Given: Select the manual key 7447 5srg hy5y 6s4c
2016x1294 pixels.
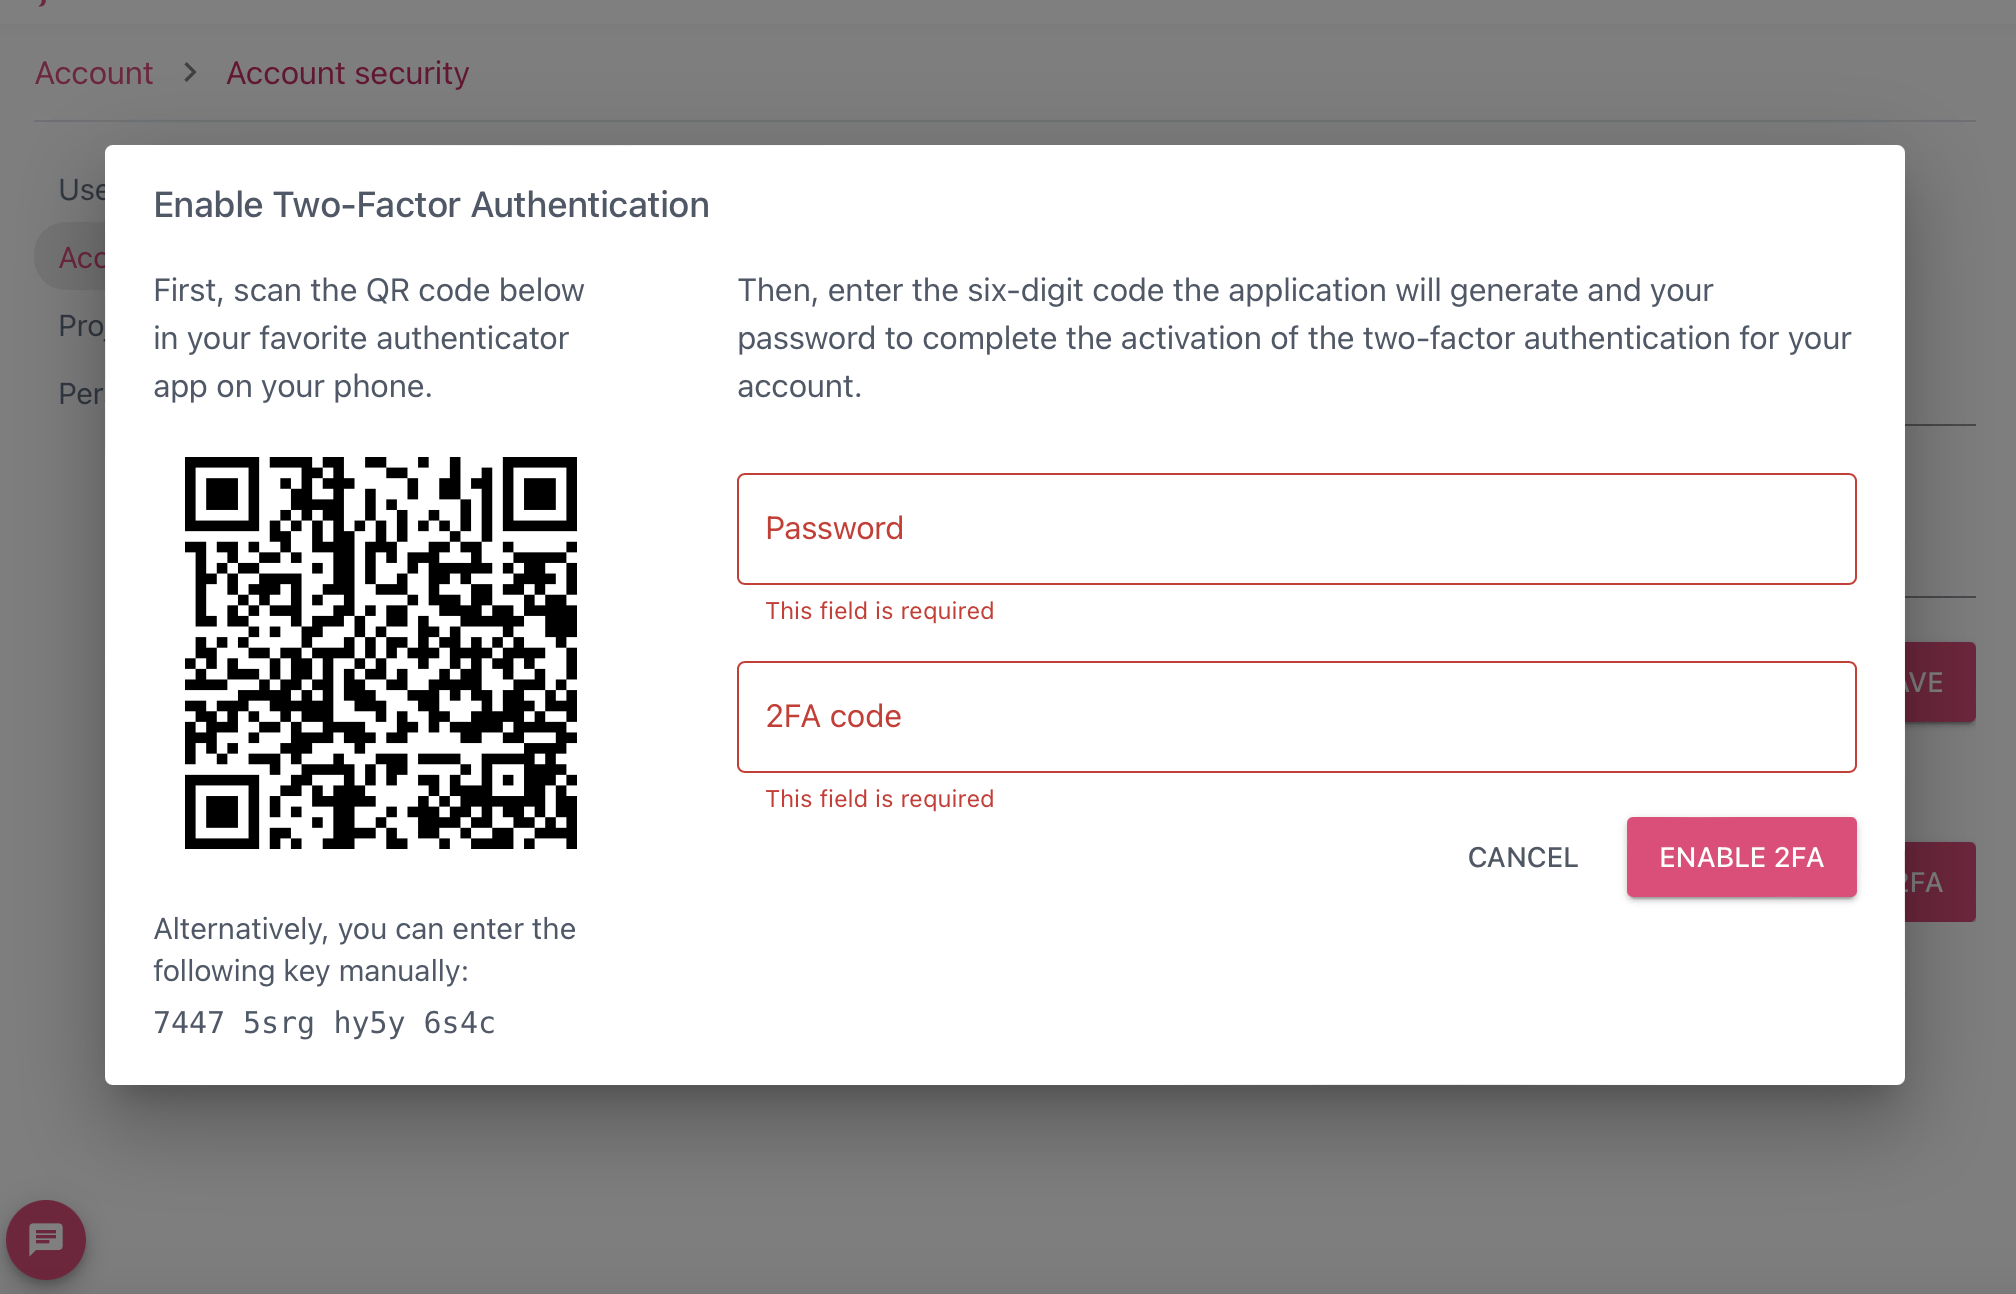Looking at the screenshot, I should (324, 1022).
